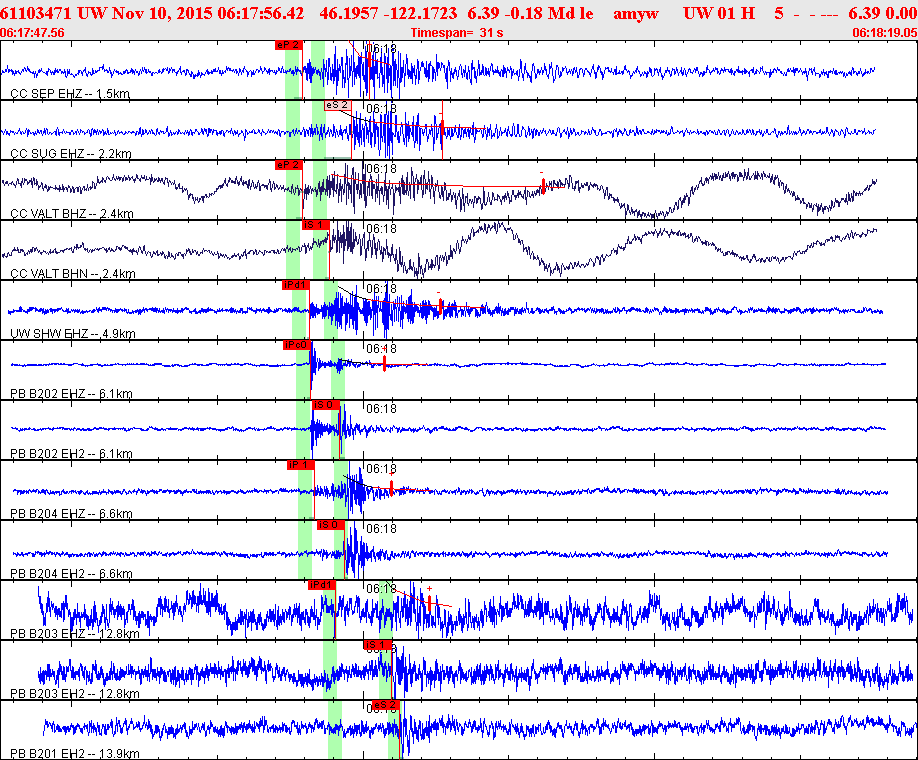
Task: Click the 'PB B203 EHZ -- 12.8km' channel label
Action: (75, 634)
